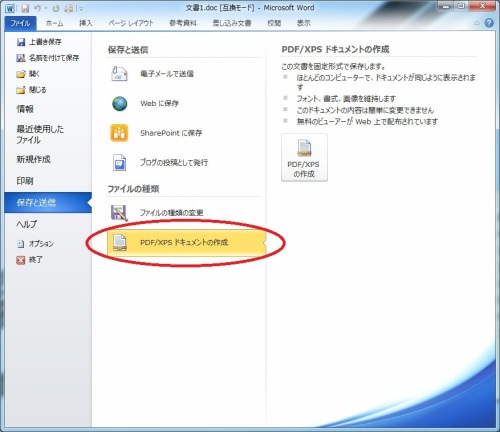Click the Undo icon in quick access toolbar
This screenshot has height=432, width=500.
pyautogui.click(x=37, y=8)
